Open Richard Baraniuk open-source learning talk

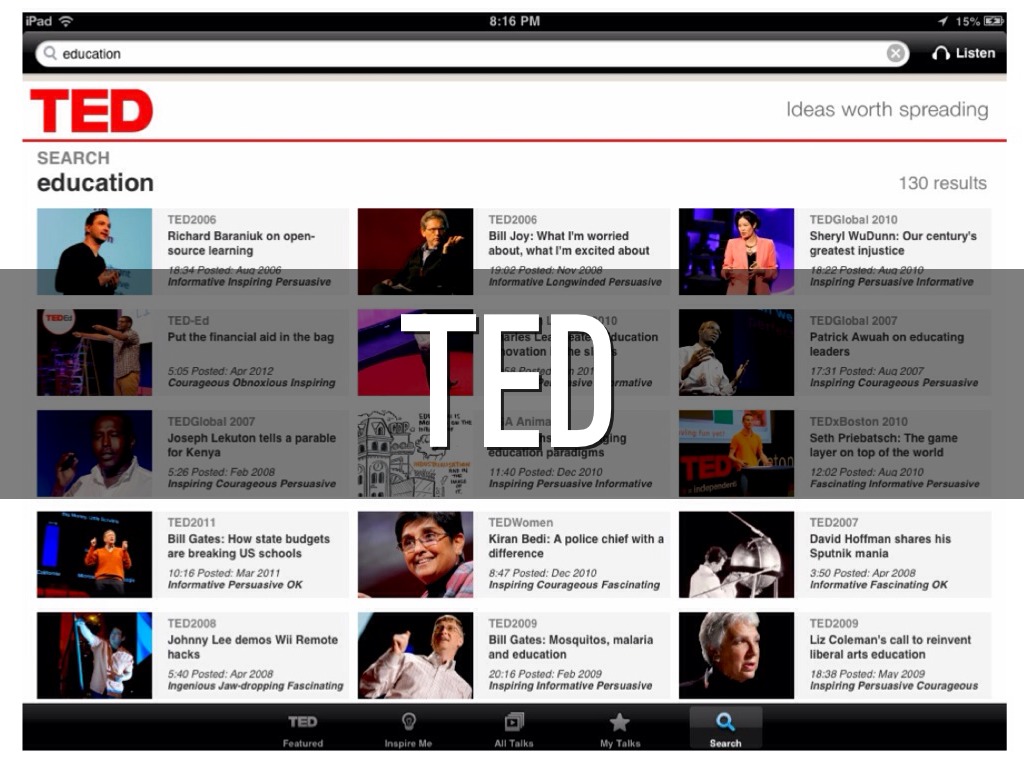point(240,243)
